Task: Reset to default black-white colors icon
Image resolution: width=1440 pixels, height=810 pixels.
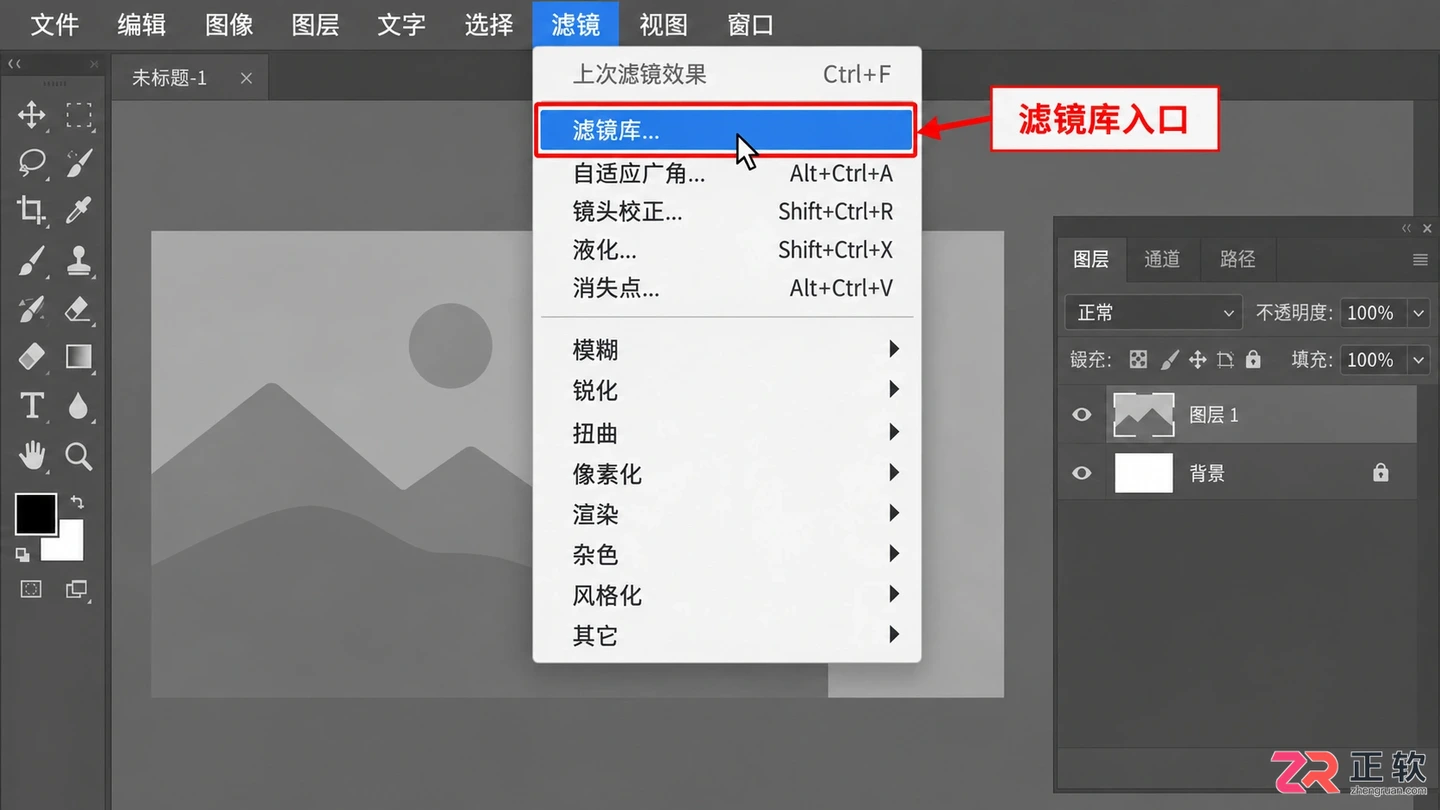Action: [x=23, y=554]
